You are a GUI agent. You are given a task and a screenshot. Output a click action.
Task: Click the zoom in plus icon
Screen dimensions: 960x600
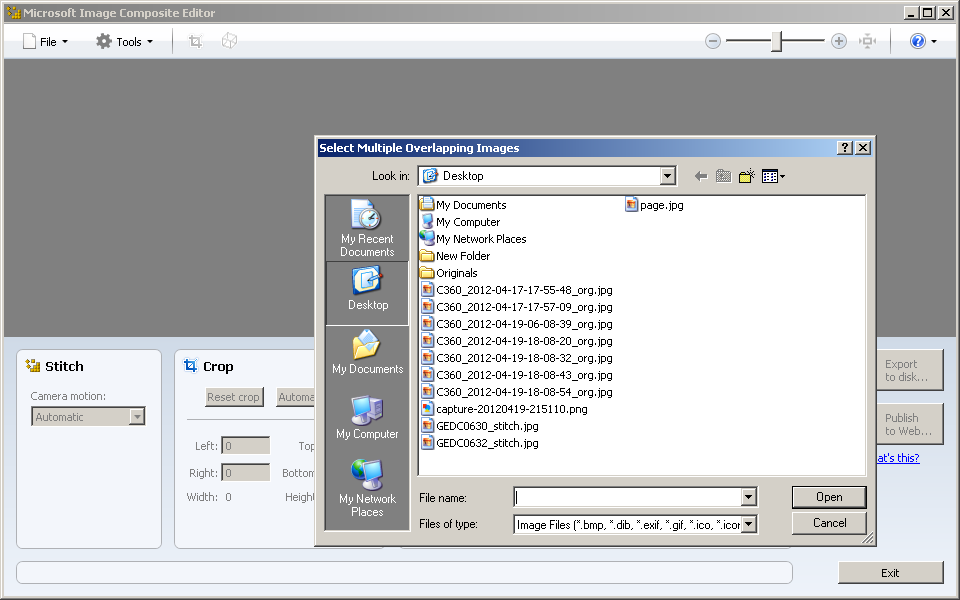(x=839, y=41)
